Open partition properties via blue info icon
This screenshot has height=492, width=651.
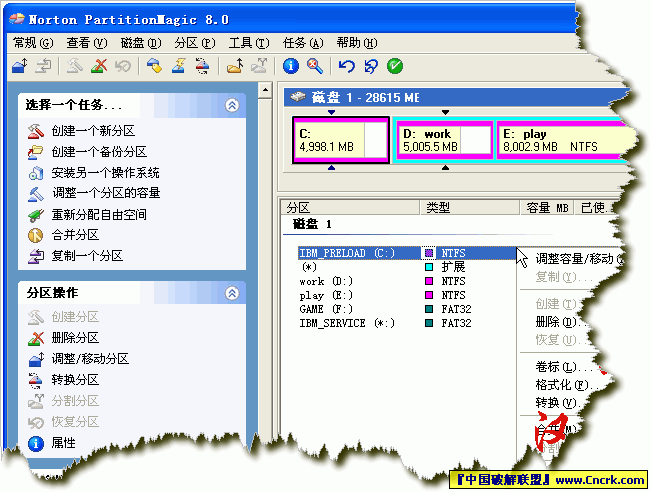pyautogui.click(x=291, y=66)
